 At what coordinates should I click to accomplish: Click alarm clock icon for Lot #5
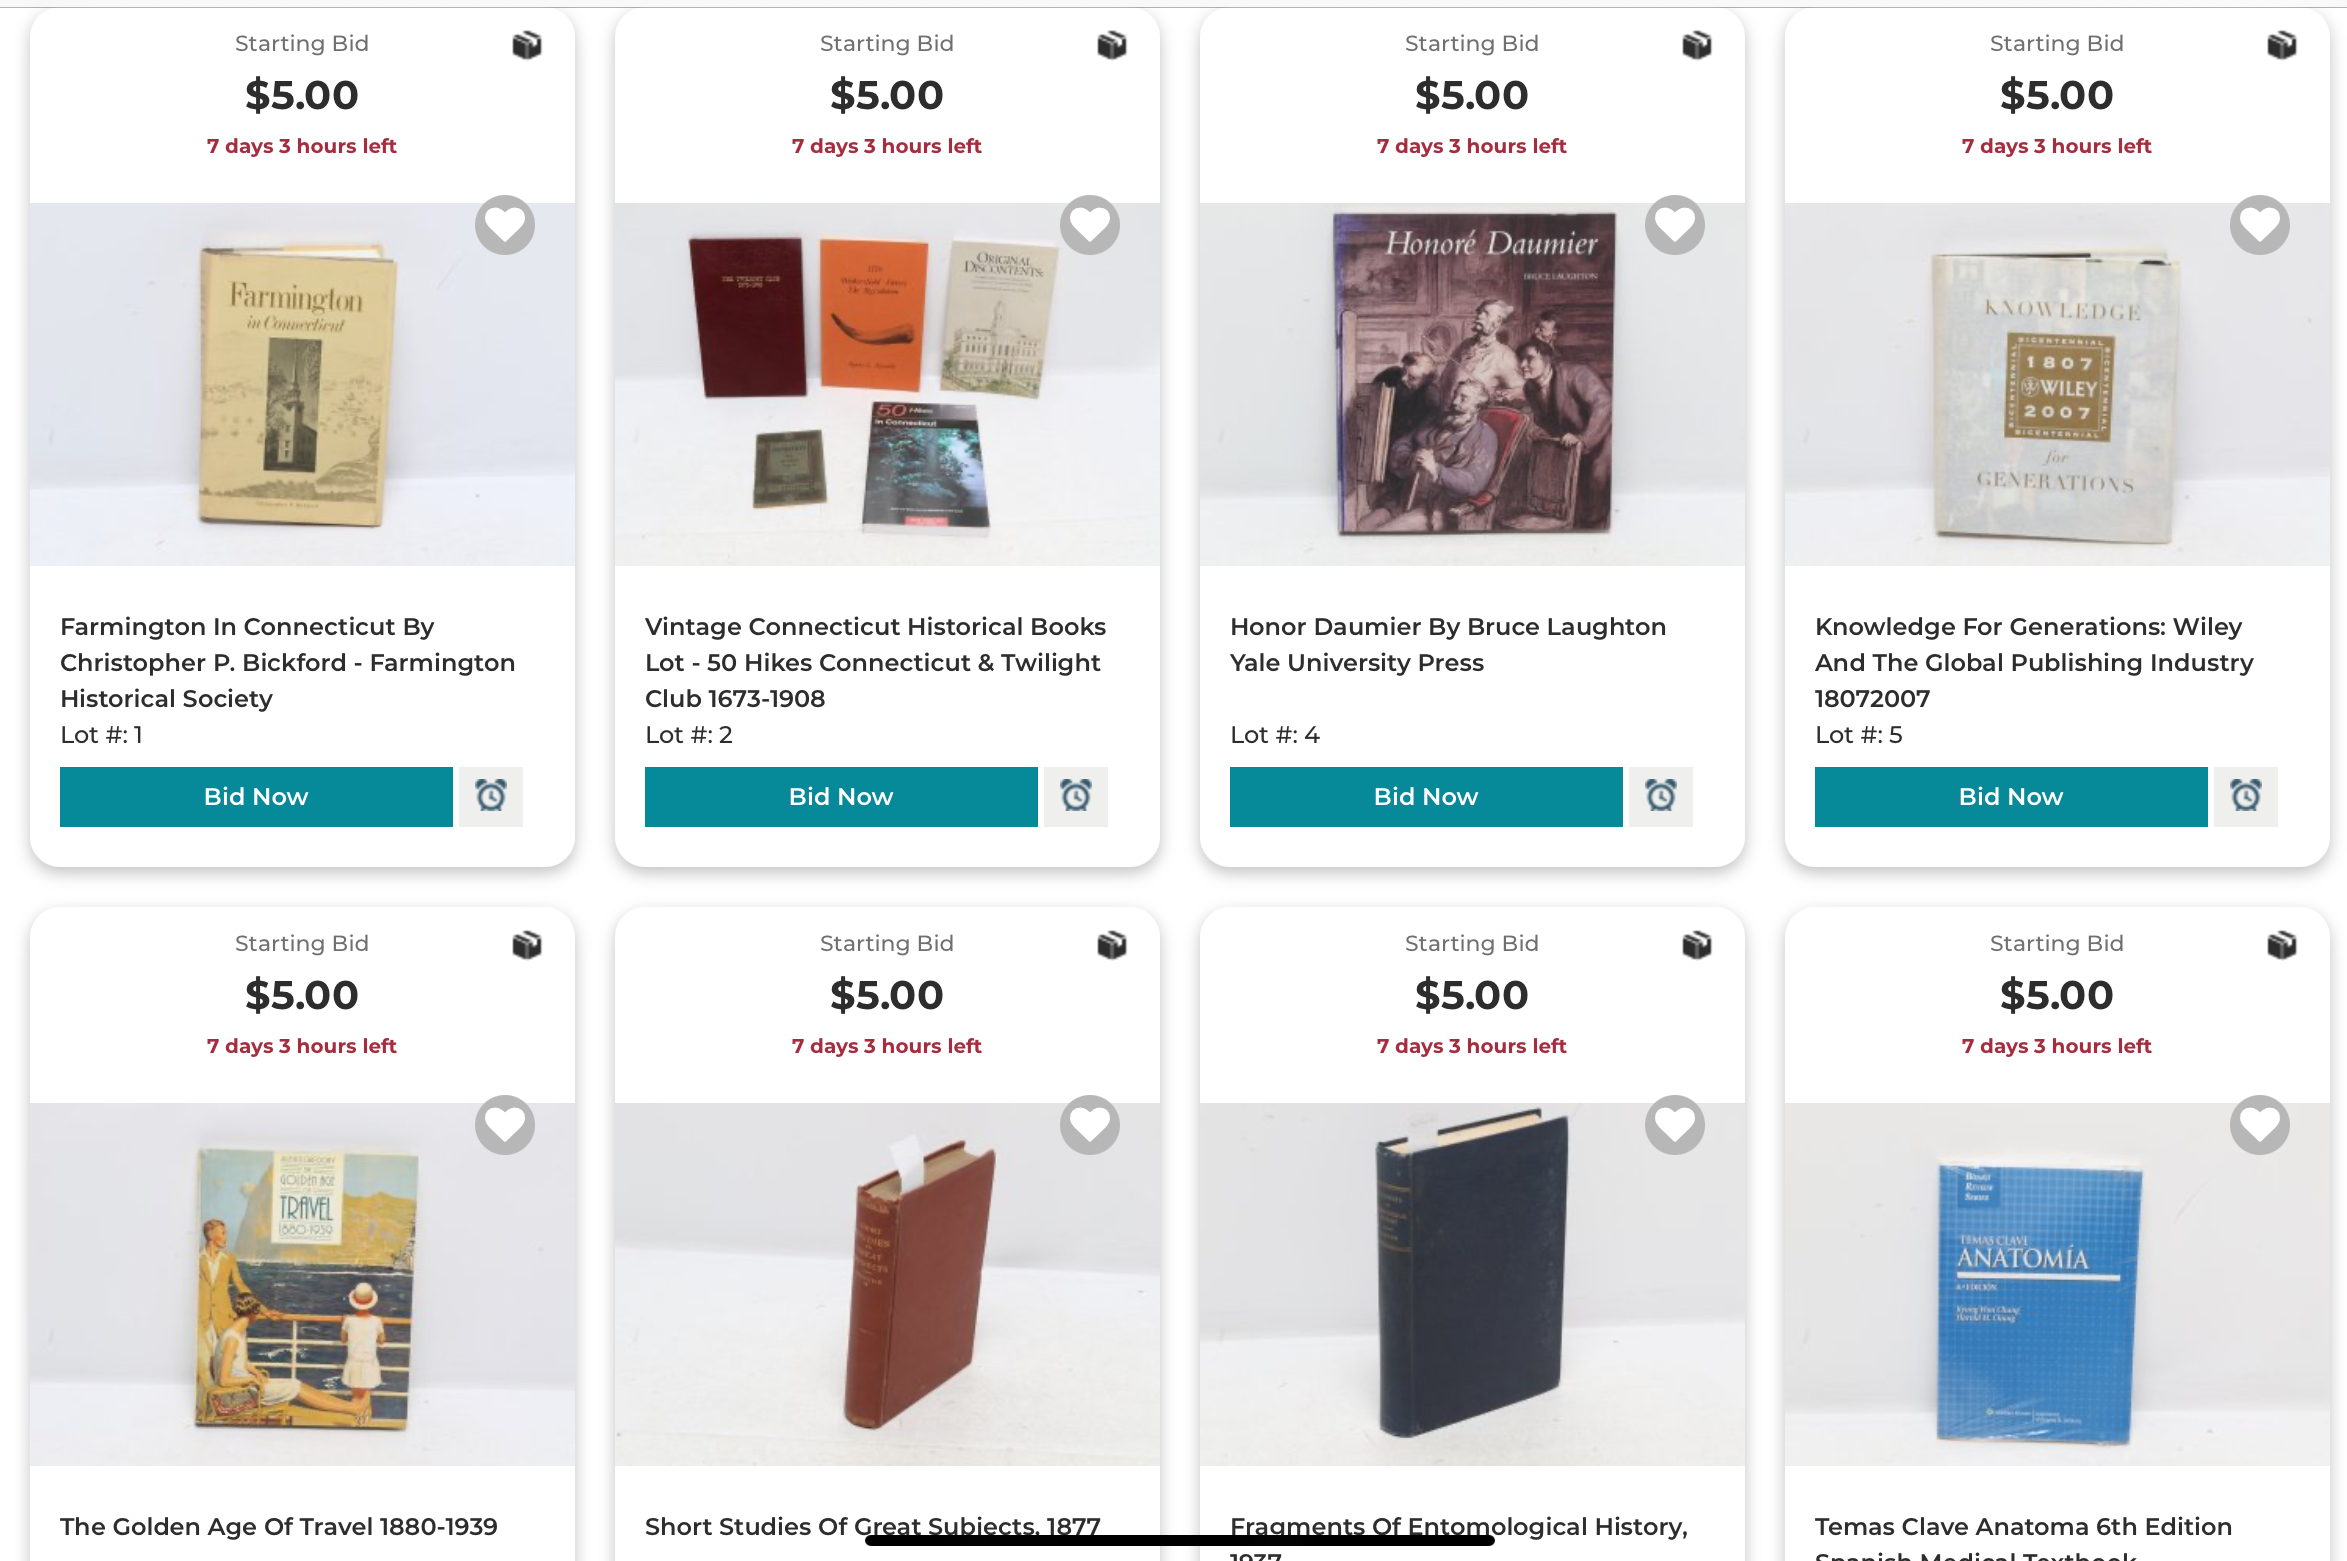[x=2246, y=796]
